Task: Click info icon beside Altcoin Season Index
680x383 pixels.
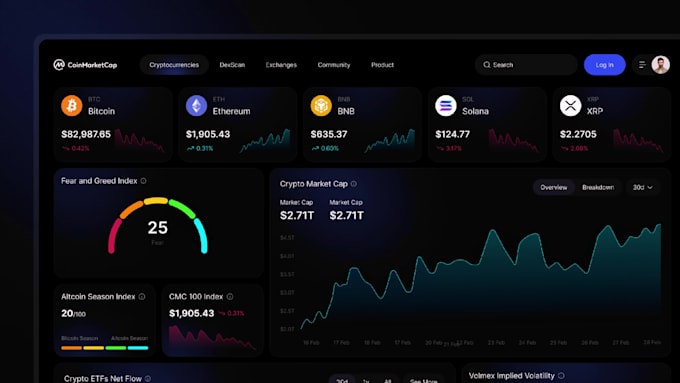Action: click(x=142, y=297)
